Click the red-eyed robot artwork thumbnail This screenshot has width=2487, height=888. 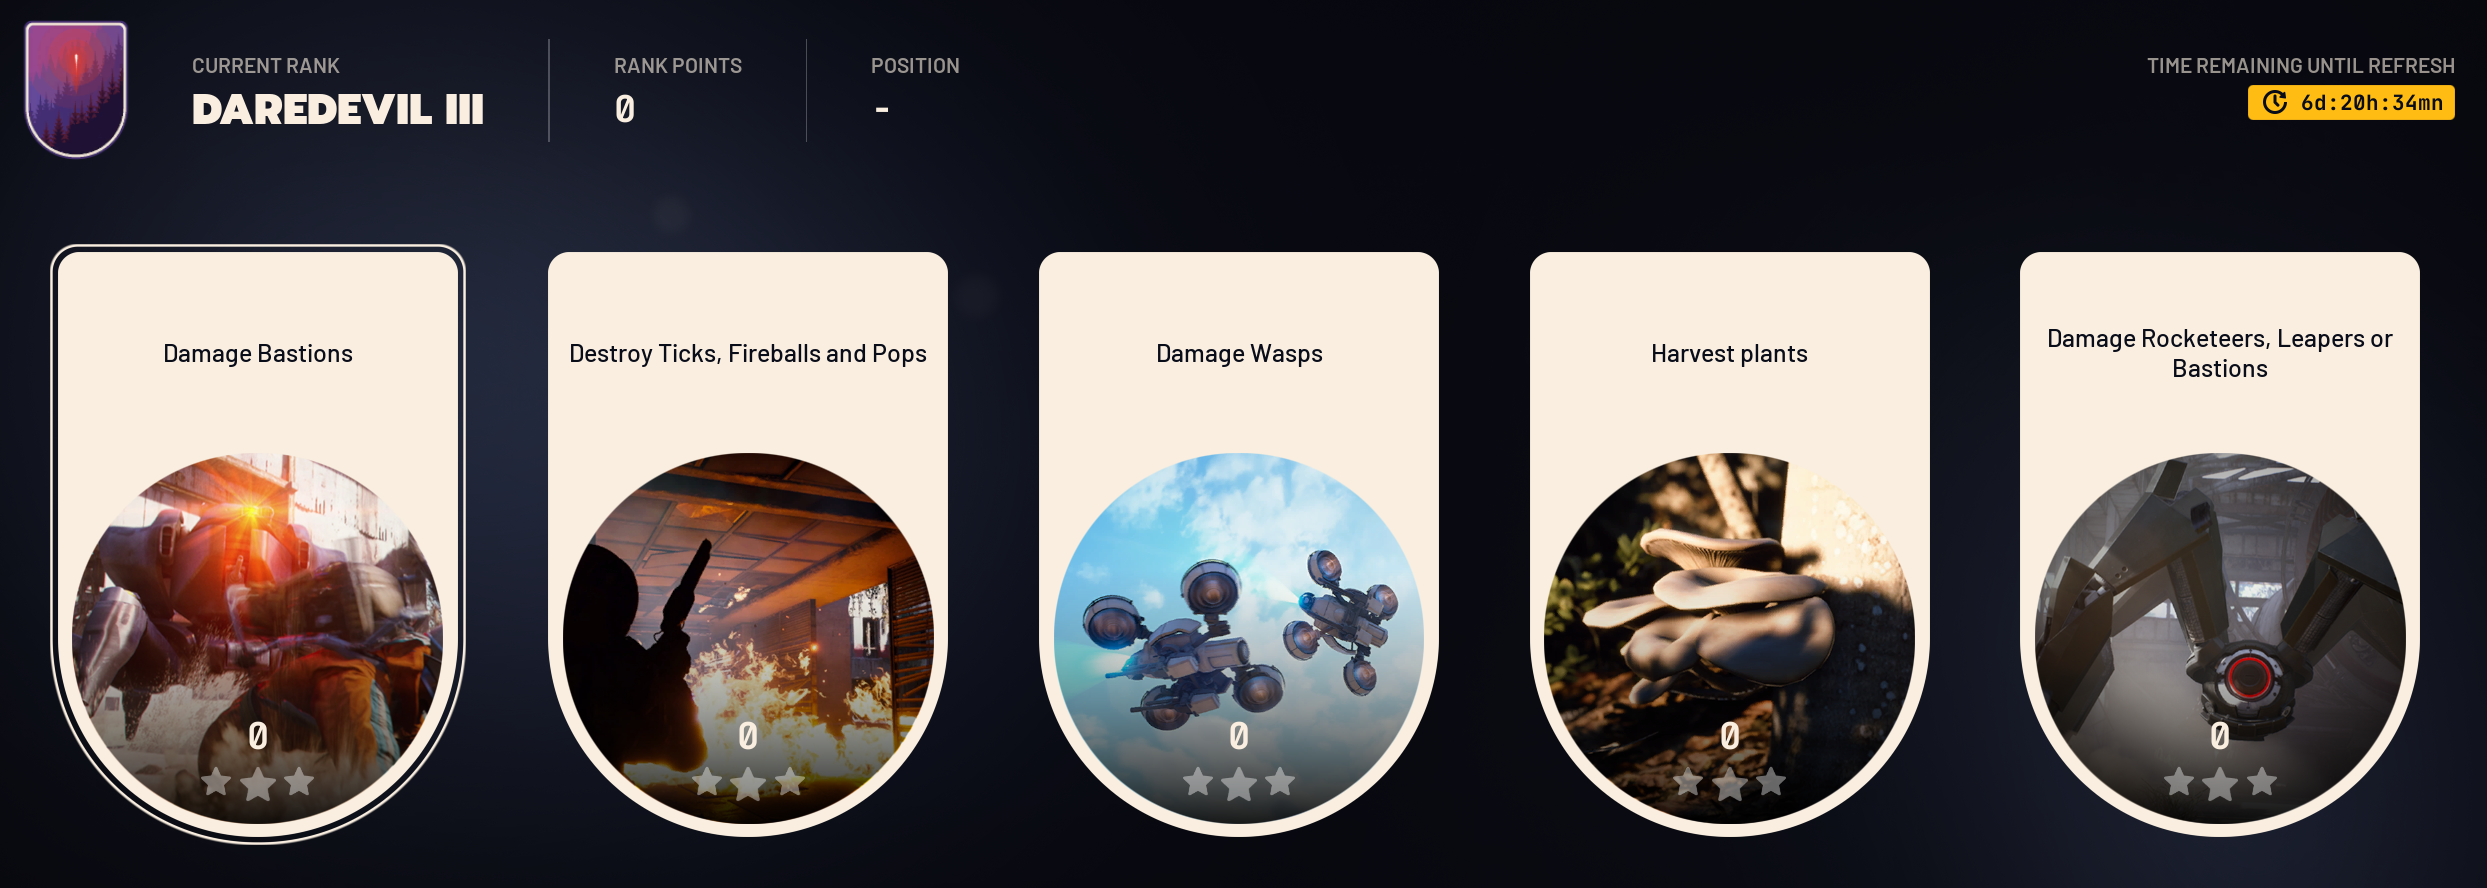(2219, 638)
